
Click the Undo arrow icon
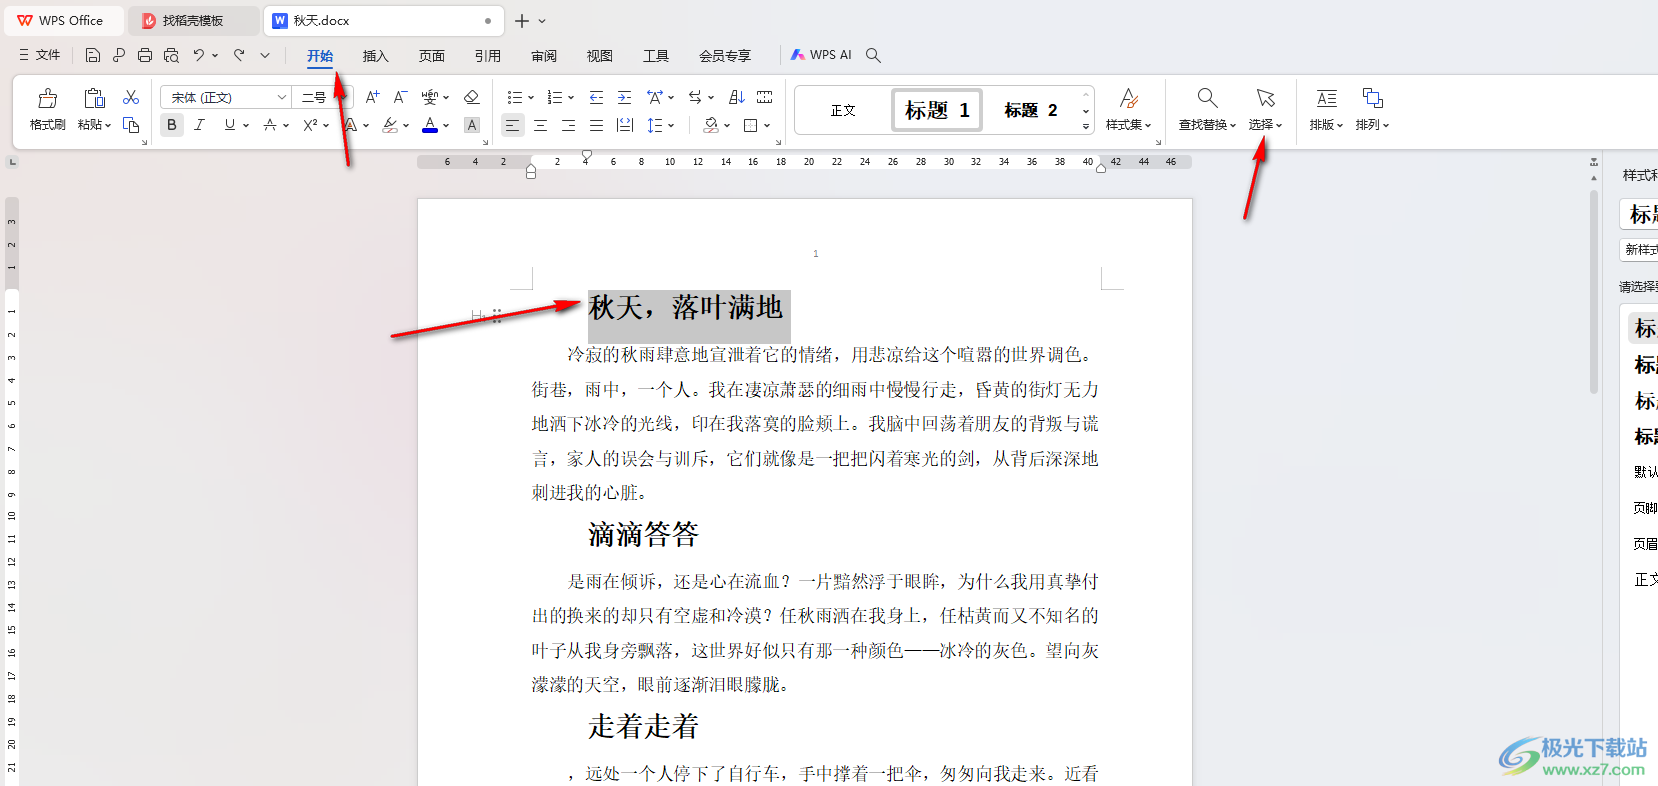tap(199, 55)
